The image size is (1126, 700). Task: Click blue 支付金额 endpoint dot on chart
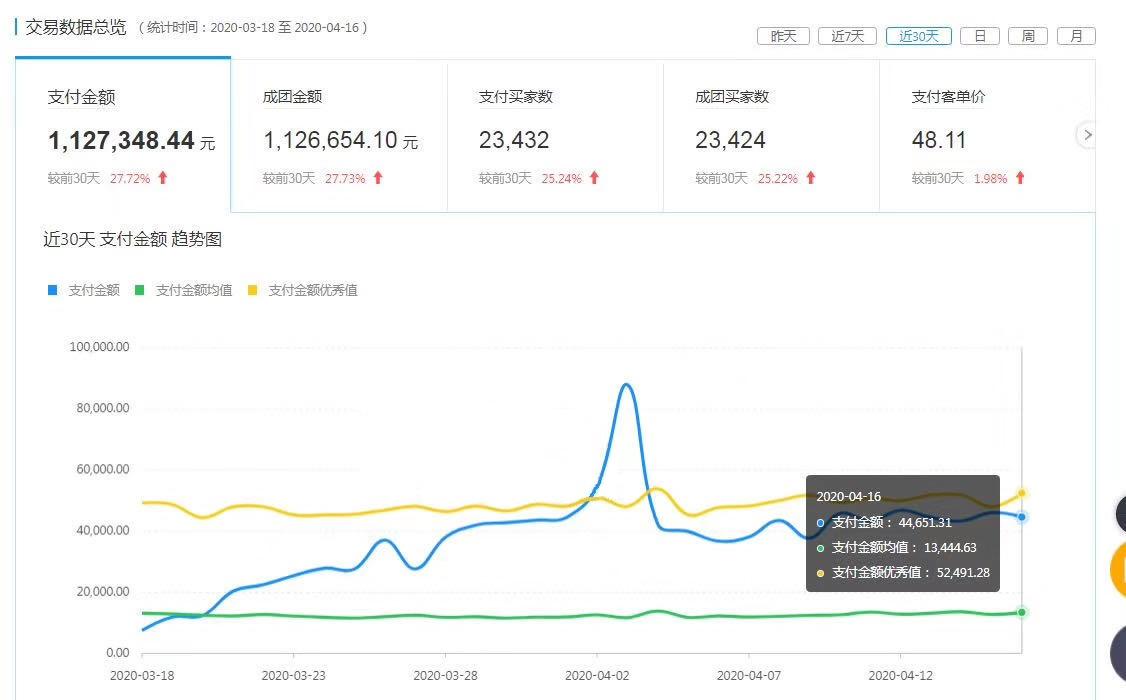(x=1021, y=517)
